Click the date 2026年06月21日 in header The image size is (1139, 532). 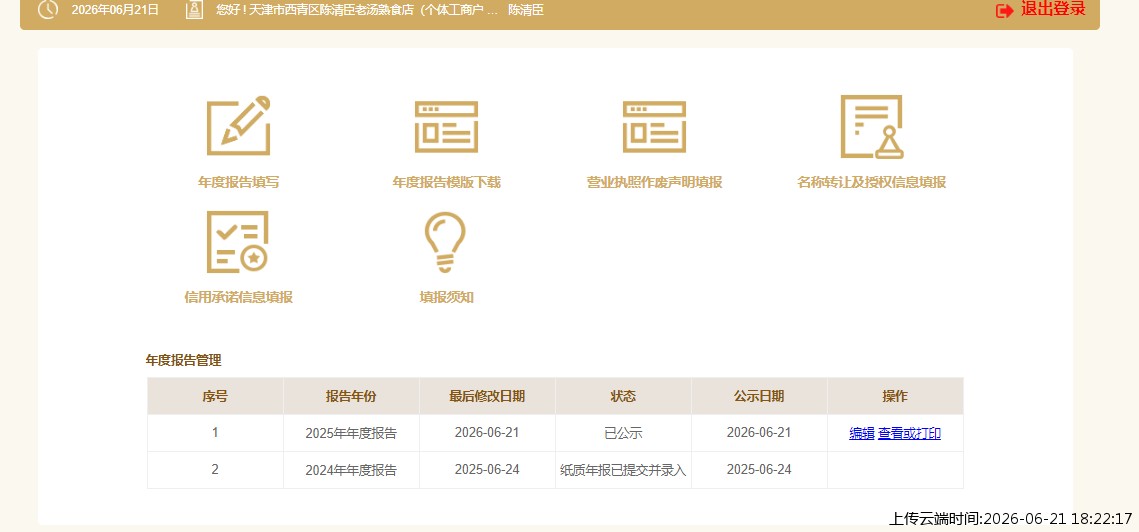tap(115, 10)
